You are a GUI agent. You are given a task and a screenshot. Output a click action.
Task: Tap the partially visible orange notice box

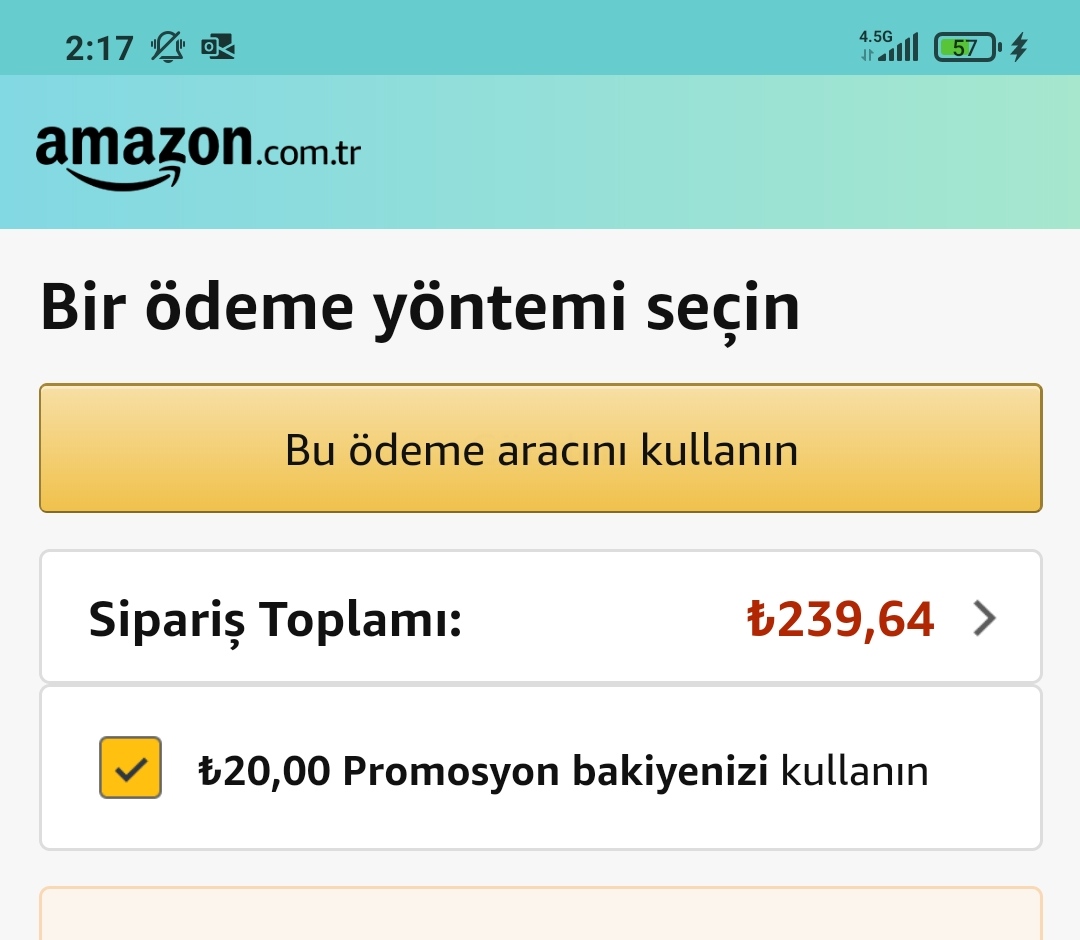coord(541,914)
